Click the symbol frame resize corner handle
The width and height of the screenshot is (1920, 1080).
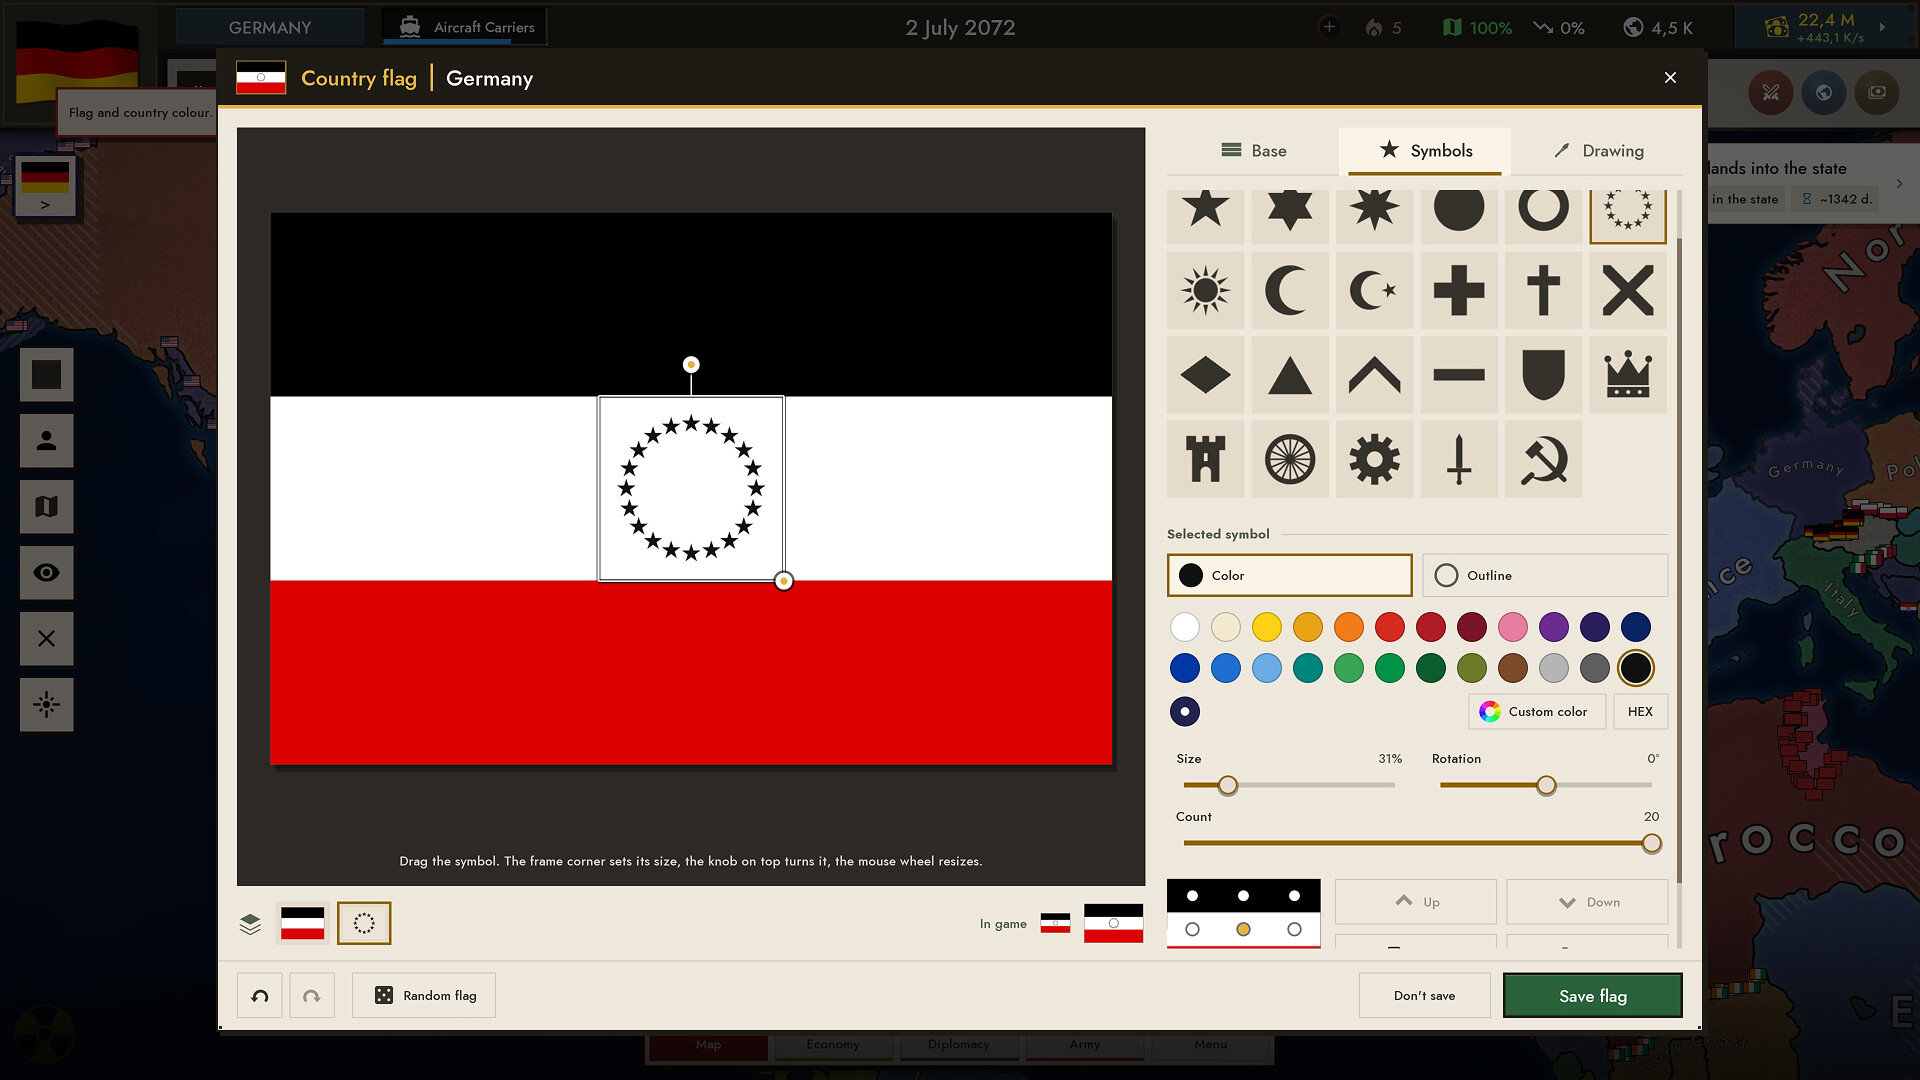coord(784,581)
